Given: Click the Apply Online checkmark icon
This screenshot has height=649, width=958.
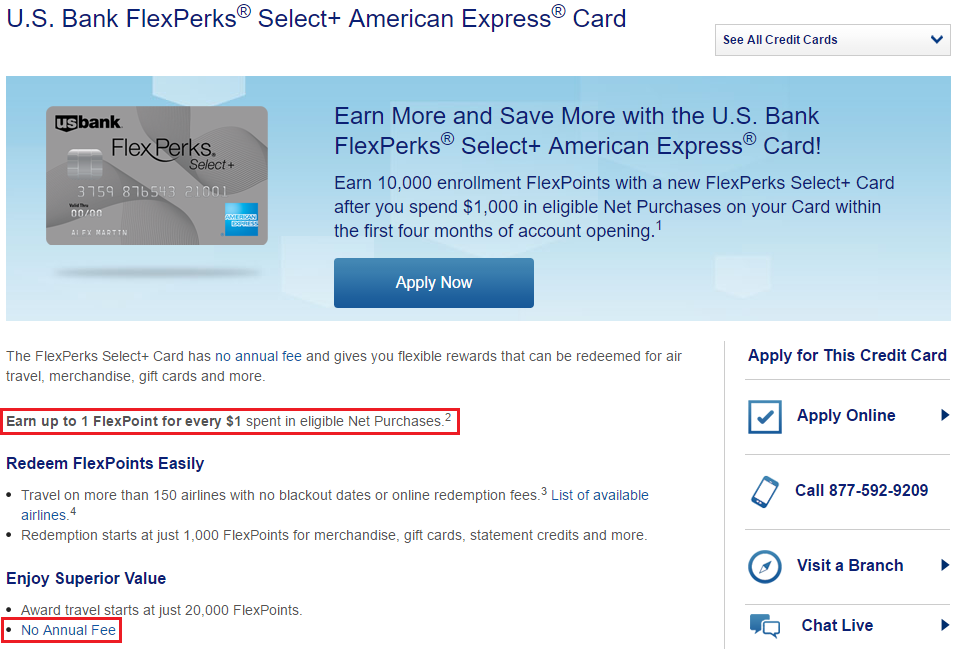Looking at the screenshot, I should point(765,416).
